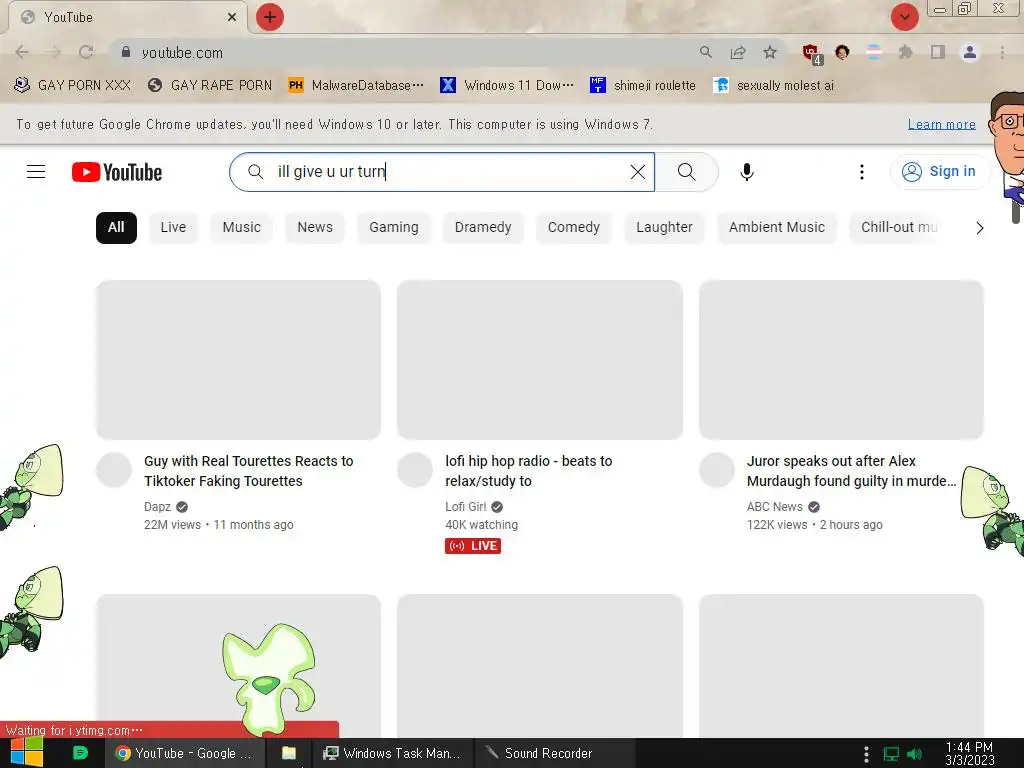The height and width of the screenshot is (768, 1024).
Task: Open File Explorer from the taskbar
Action: point(289,753)
